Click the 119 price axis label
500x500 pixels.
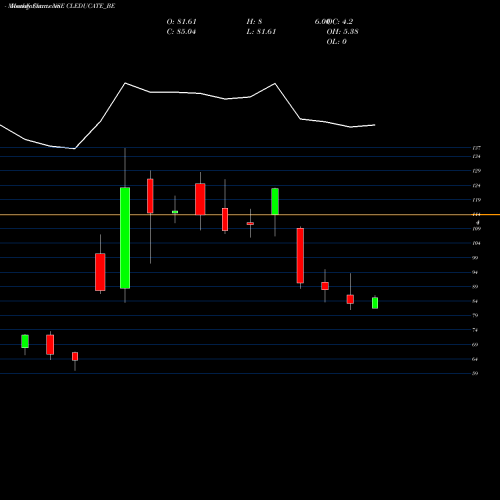[476, 200]
